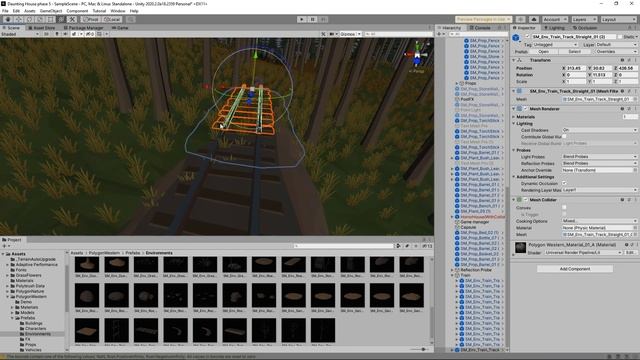Expand the Props object in Hierarchy
Image resolution: width=640 pixels, height=360 pixels.
click(457, 83)
